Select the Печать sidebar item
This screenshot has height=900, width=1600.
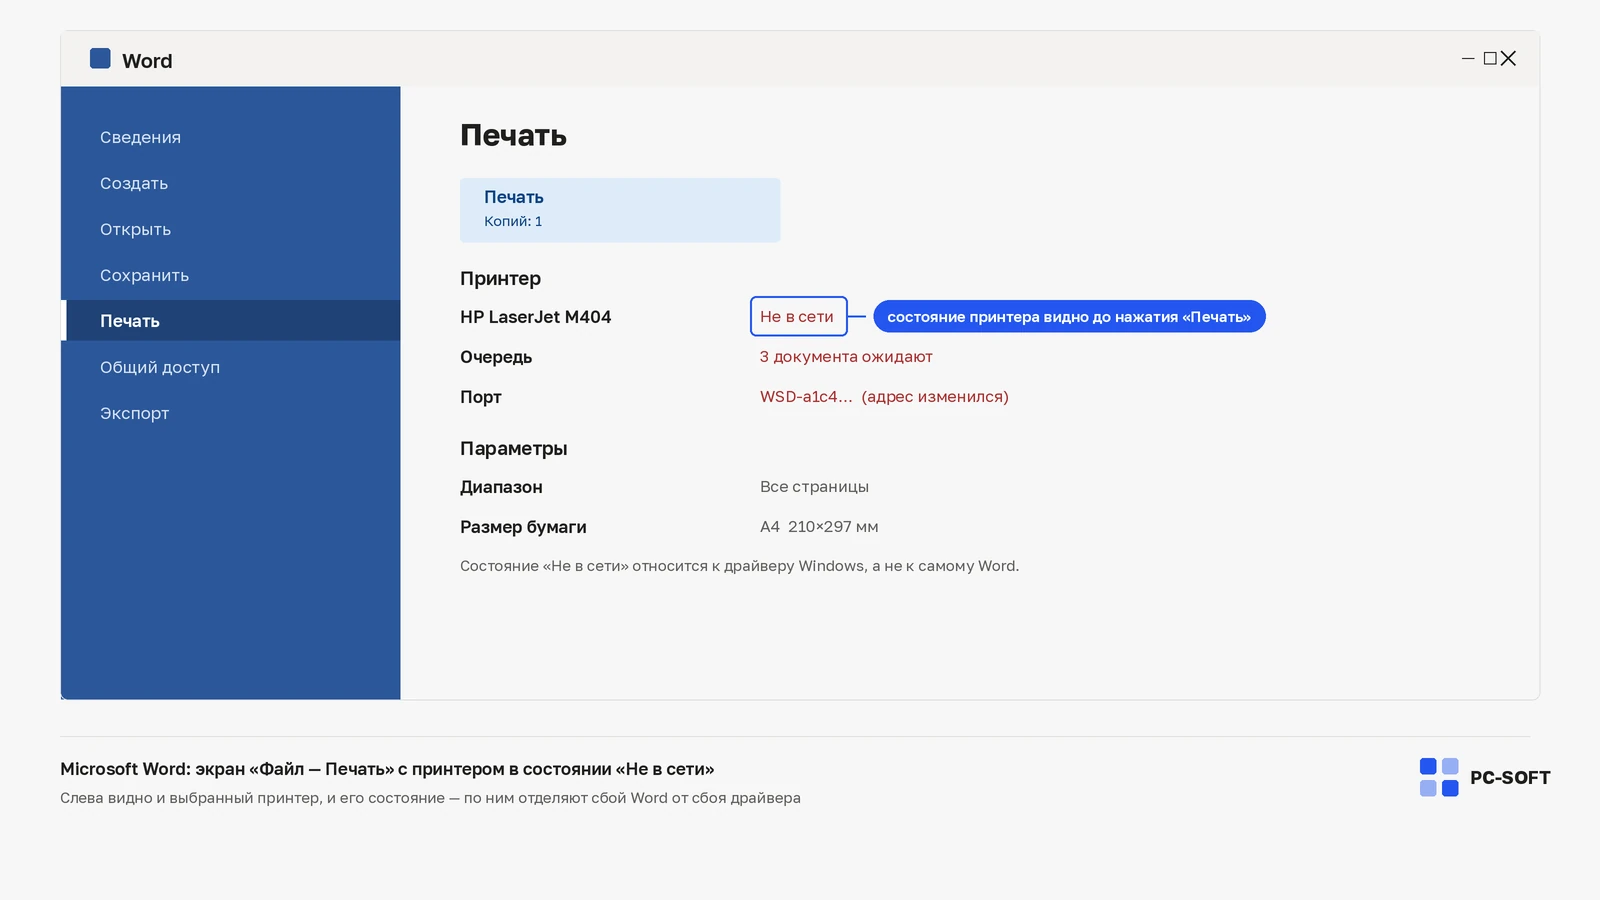click(231, 321)
